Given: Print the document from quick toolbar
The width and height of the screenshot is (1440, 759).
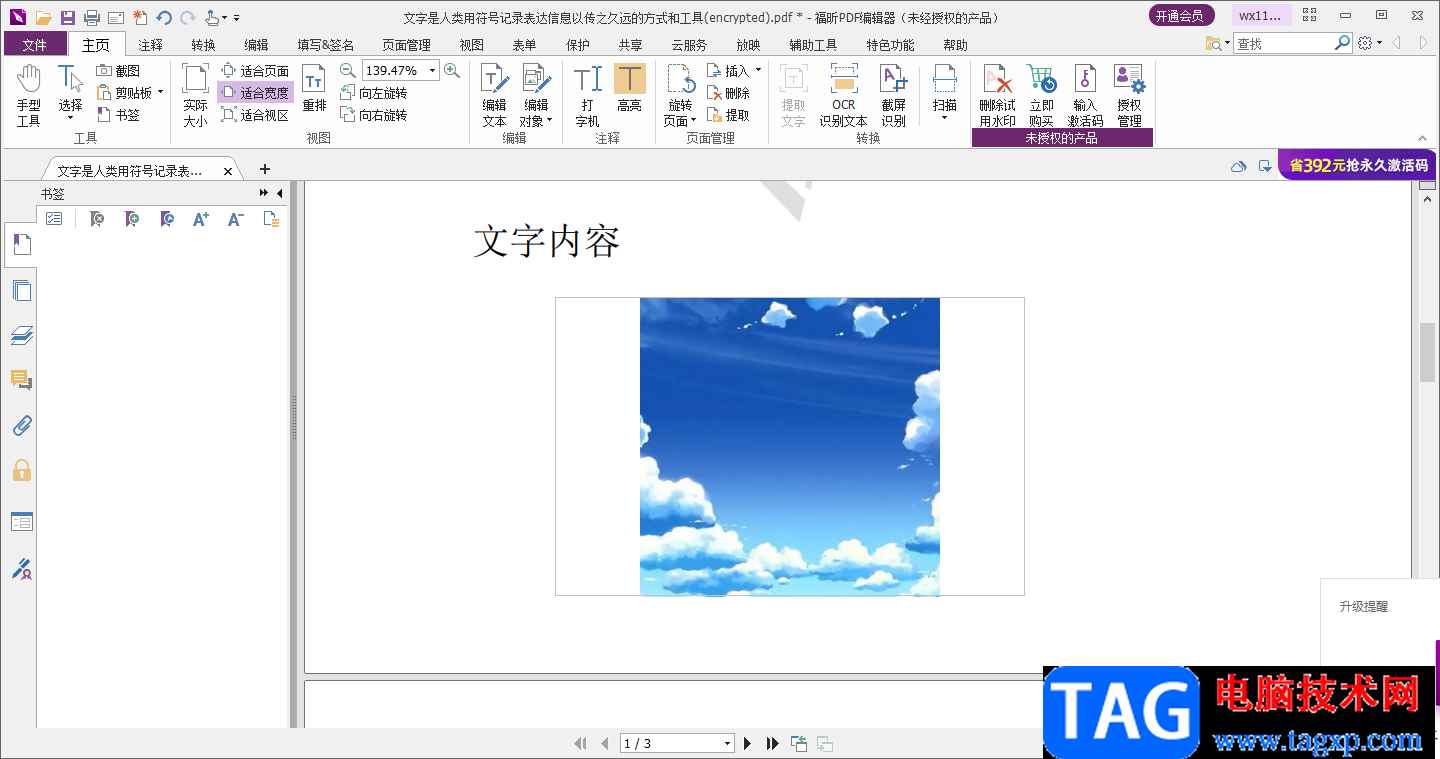Looking at the screenshot, I should [x=91, y=17].
